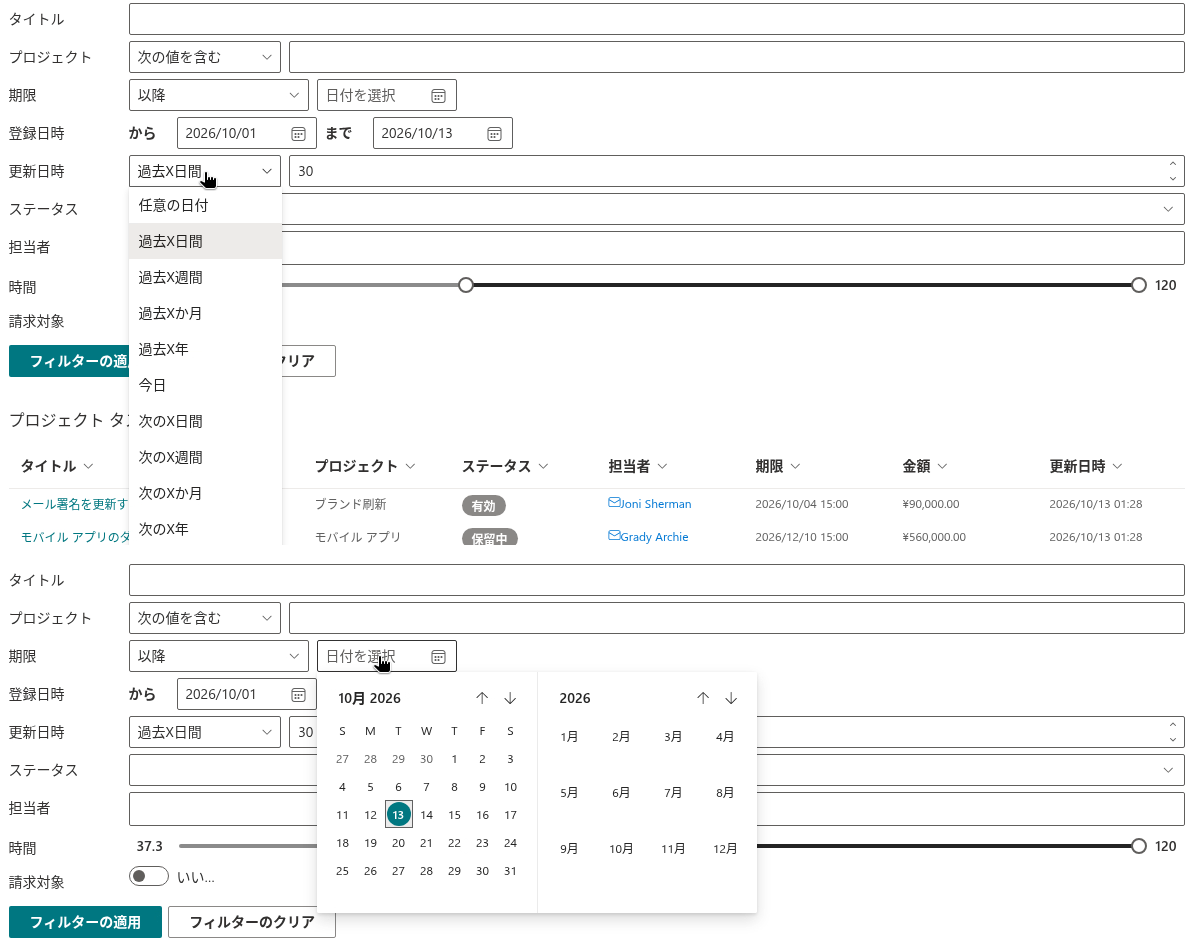Select 9月 in month picker
Image resolution: width=1200 pixels, height=946 pixels.
point(569,849)
